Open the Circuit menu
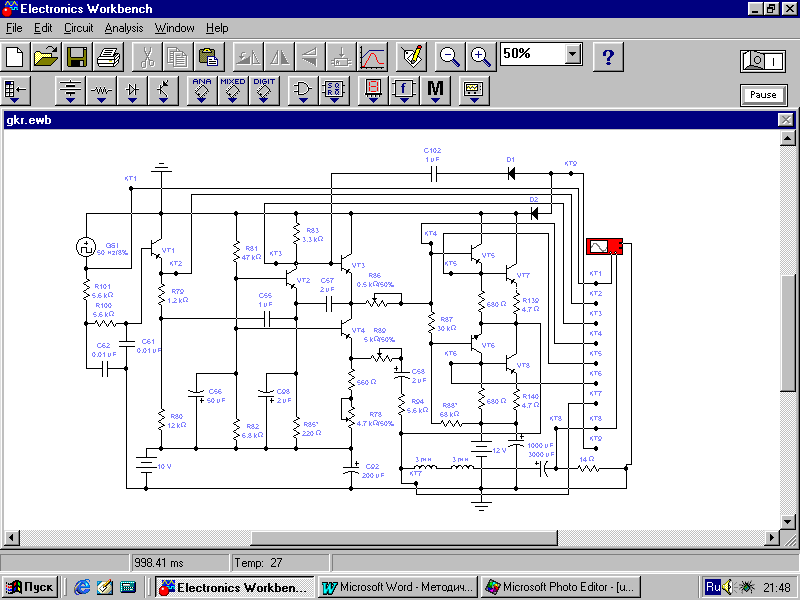The image size is (800, 600). 78,28
